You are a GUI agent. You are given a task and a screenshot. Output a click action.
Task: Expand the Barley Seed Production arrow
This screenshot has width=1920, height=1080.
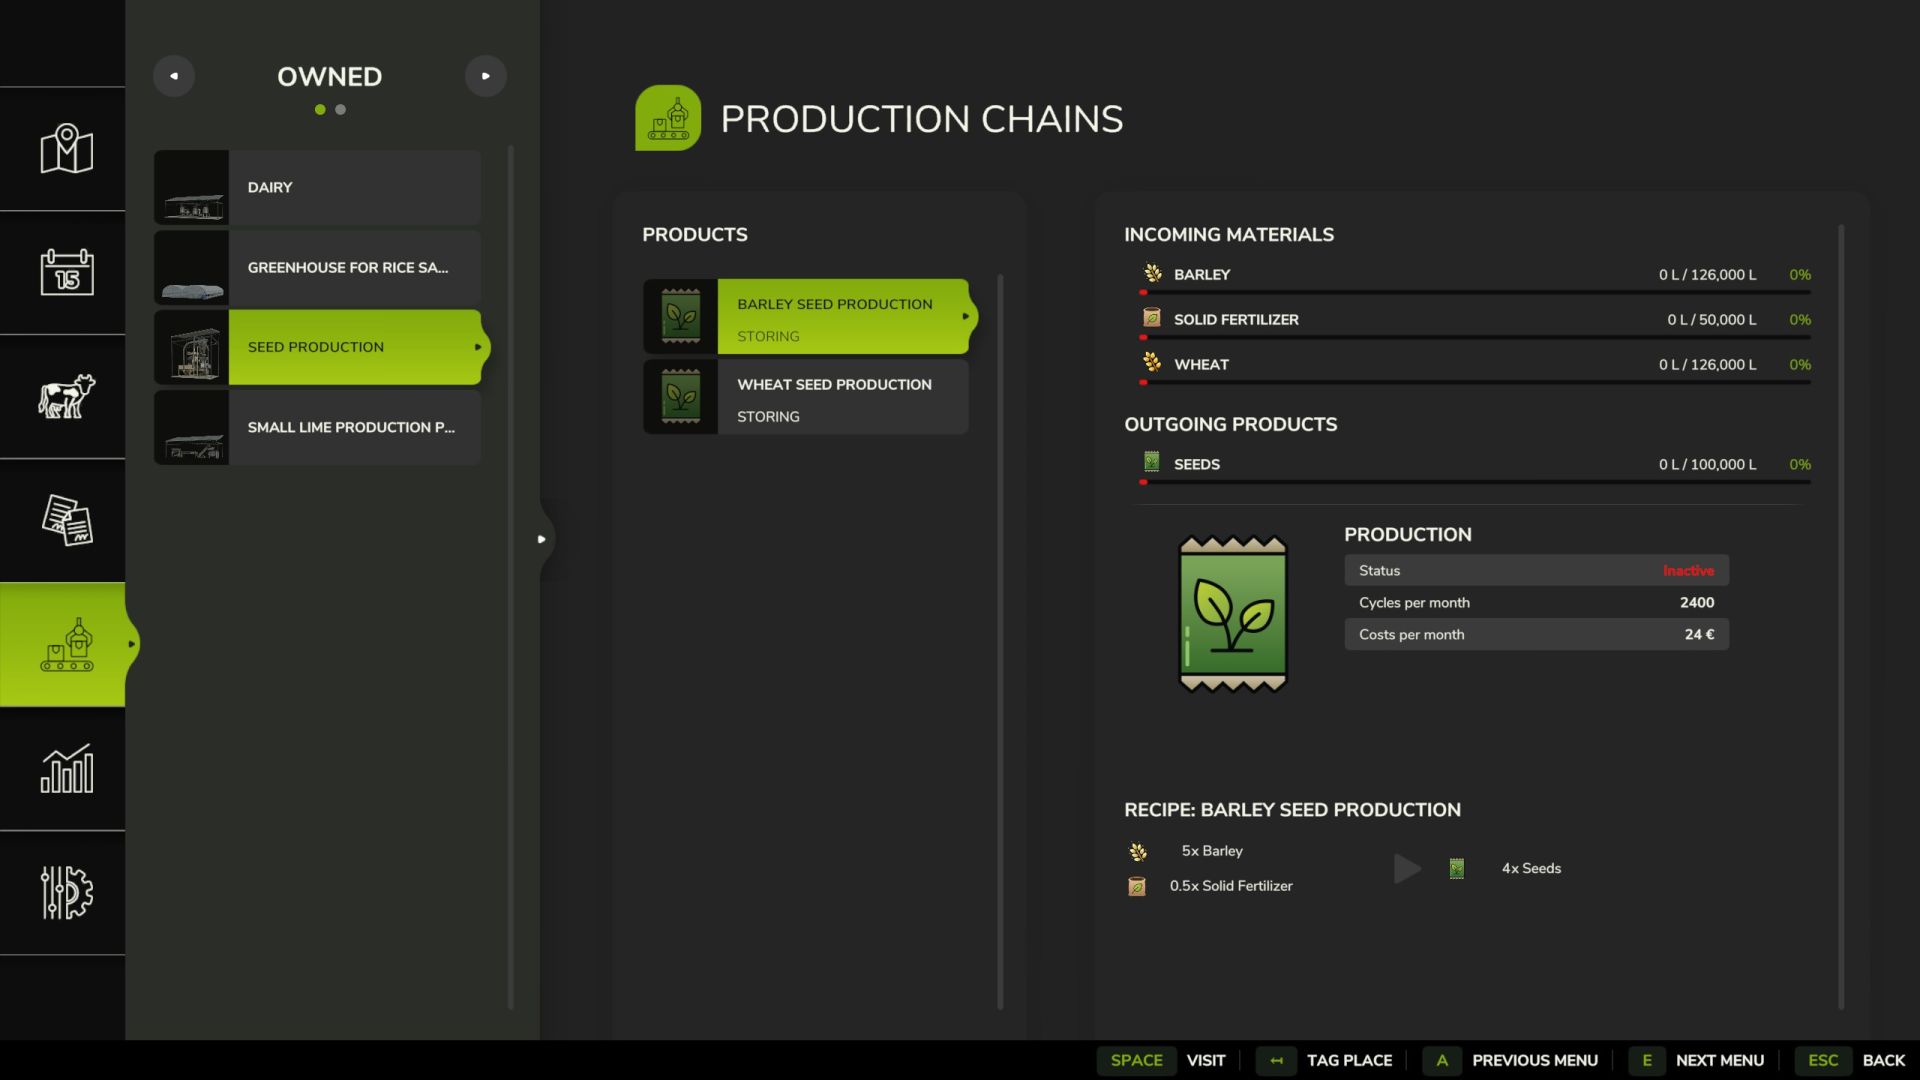966,316
